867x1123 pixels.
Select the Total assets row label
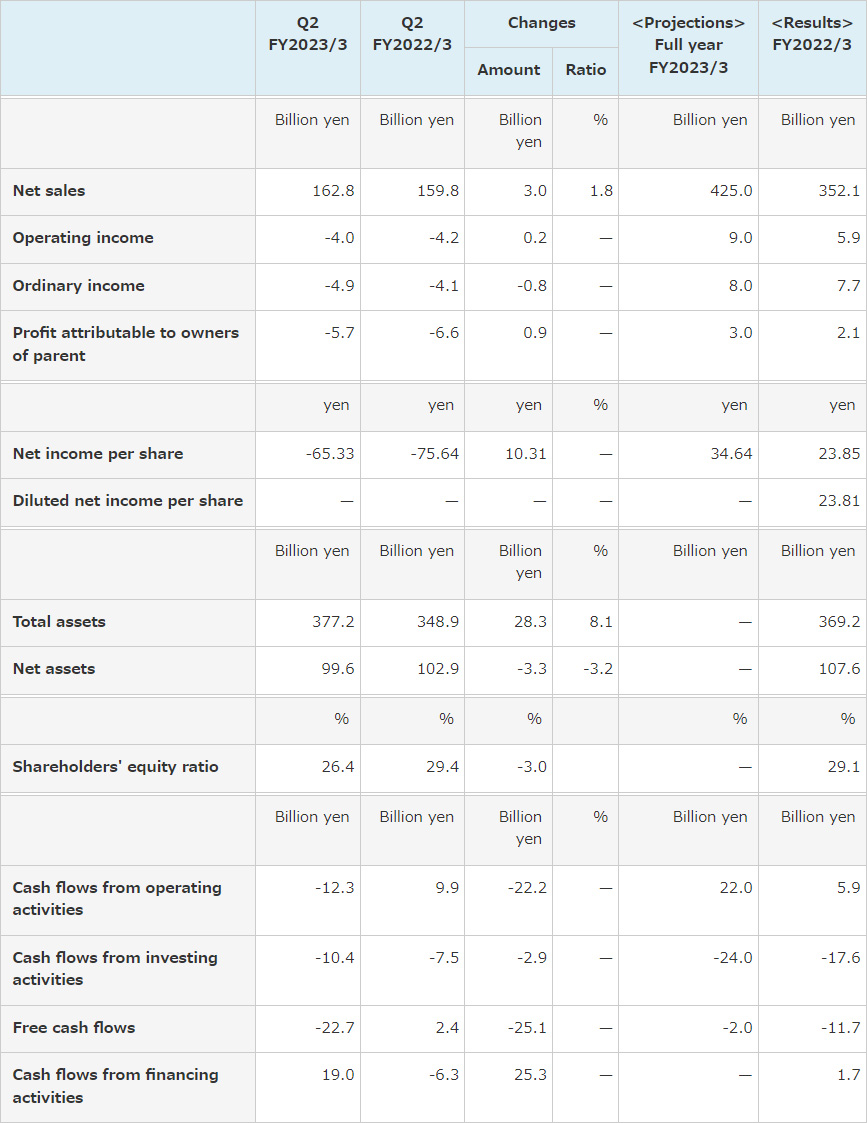tap(59, 622)
